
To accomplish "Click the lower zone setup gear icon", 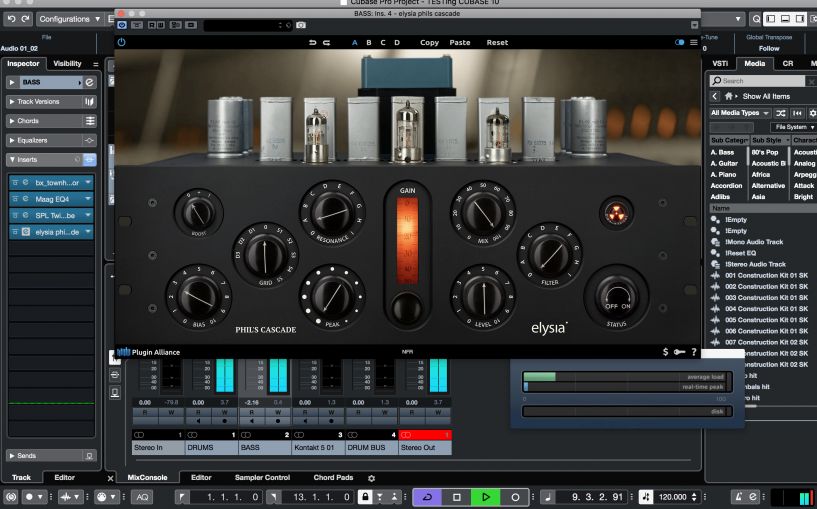I will pyautogui.click(x=372, y=478).
